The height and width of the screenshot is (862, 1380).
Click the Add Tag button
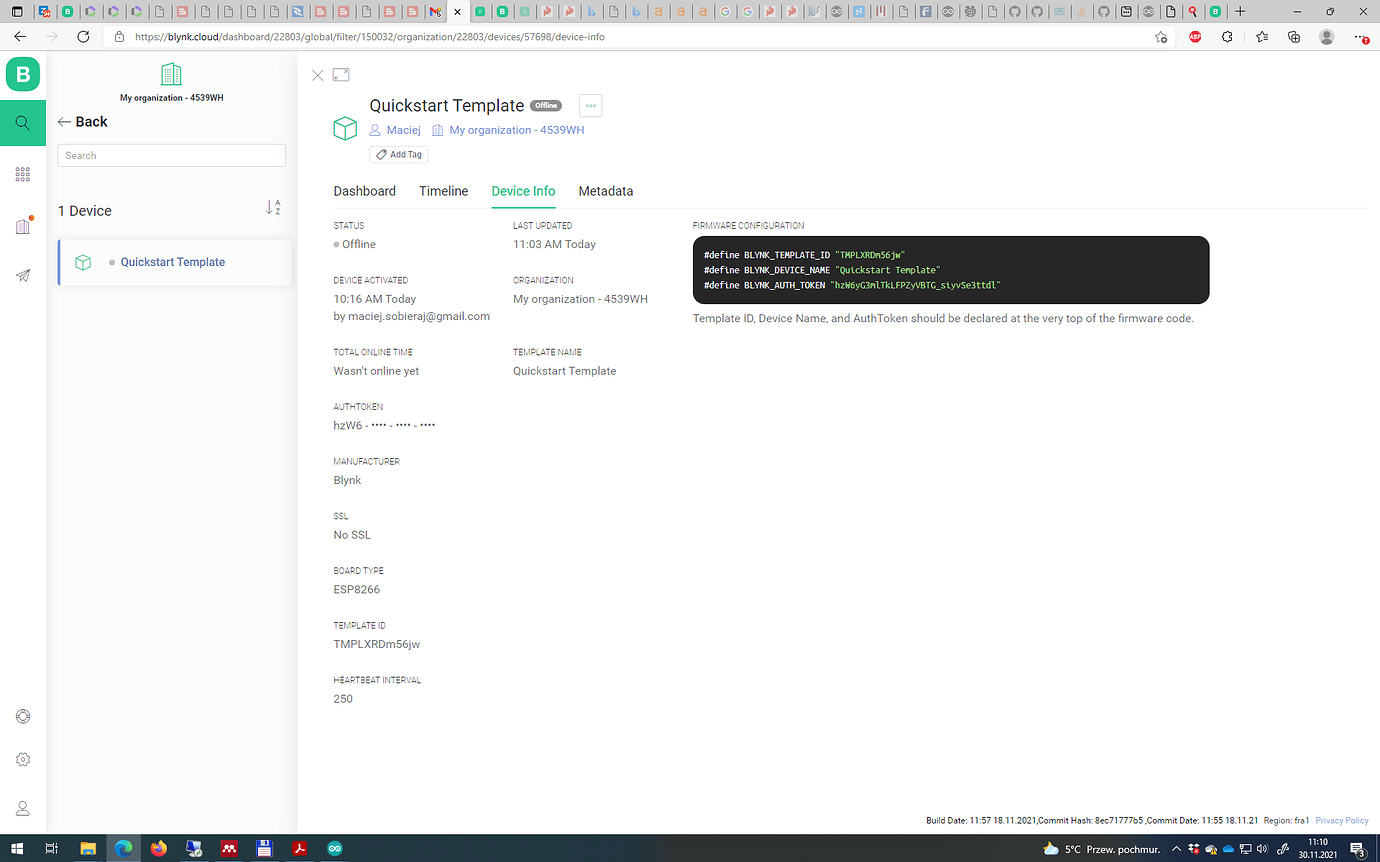tap(399, 155)
